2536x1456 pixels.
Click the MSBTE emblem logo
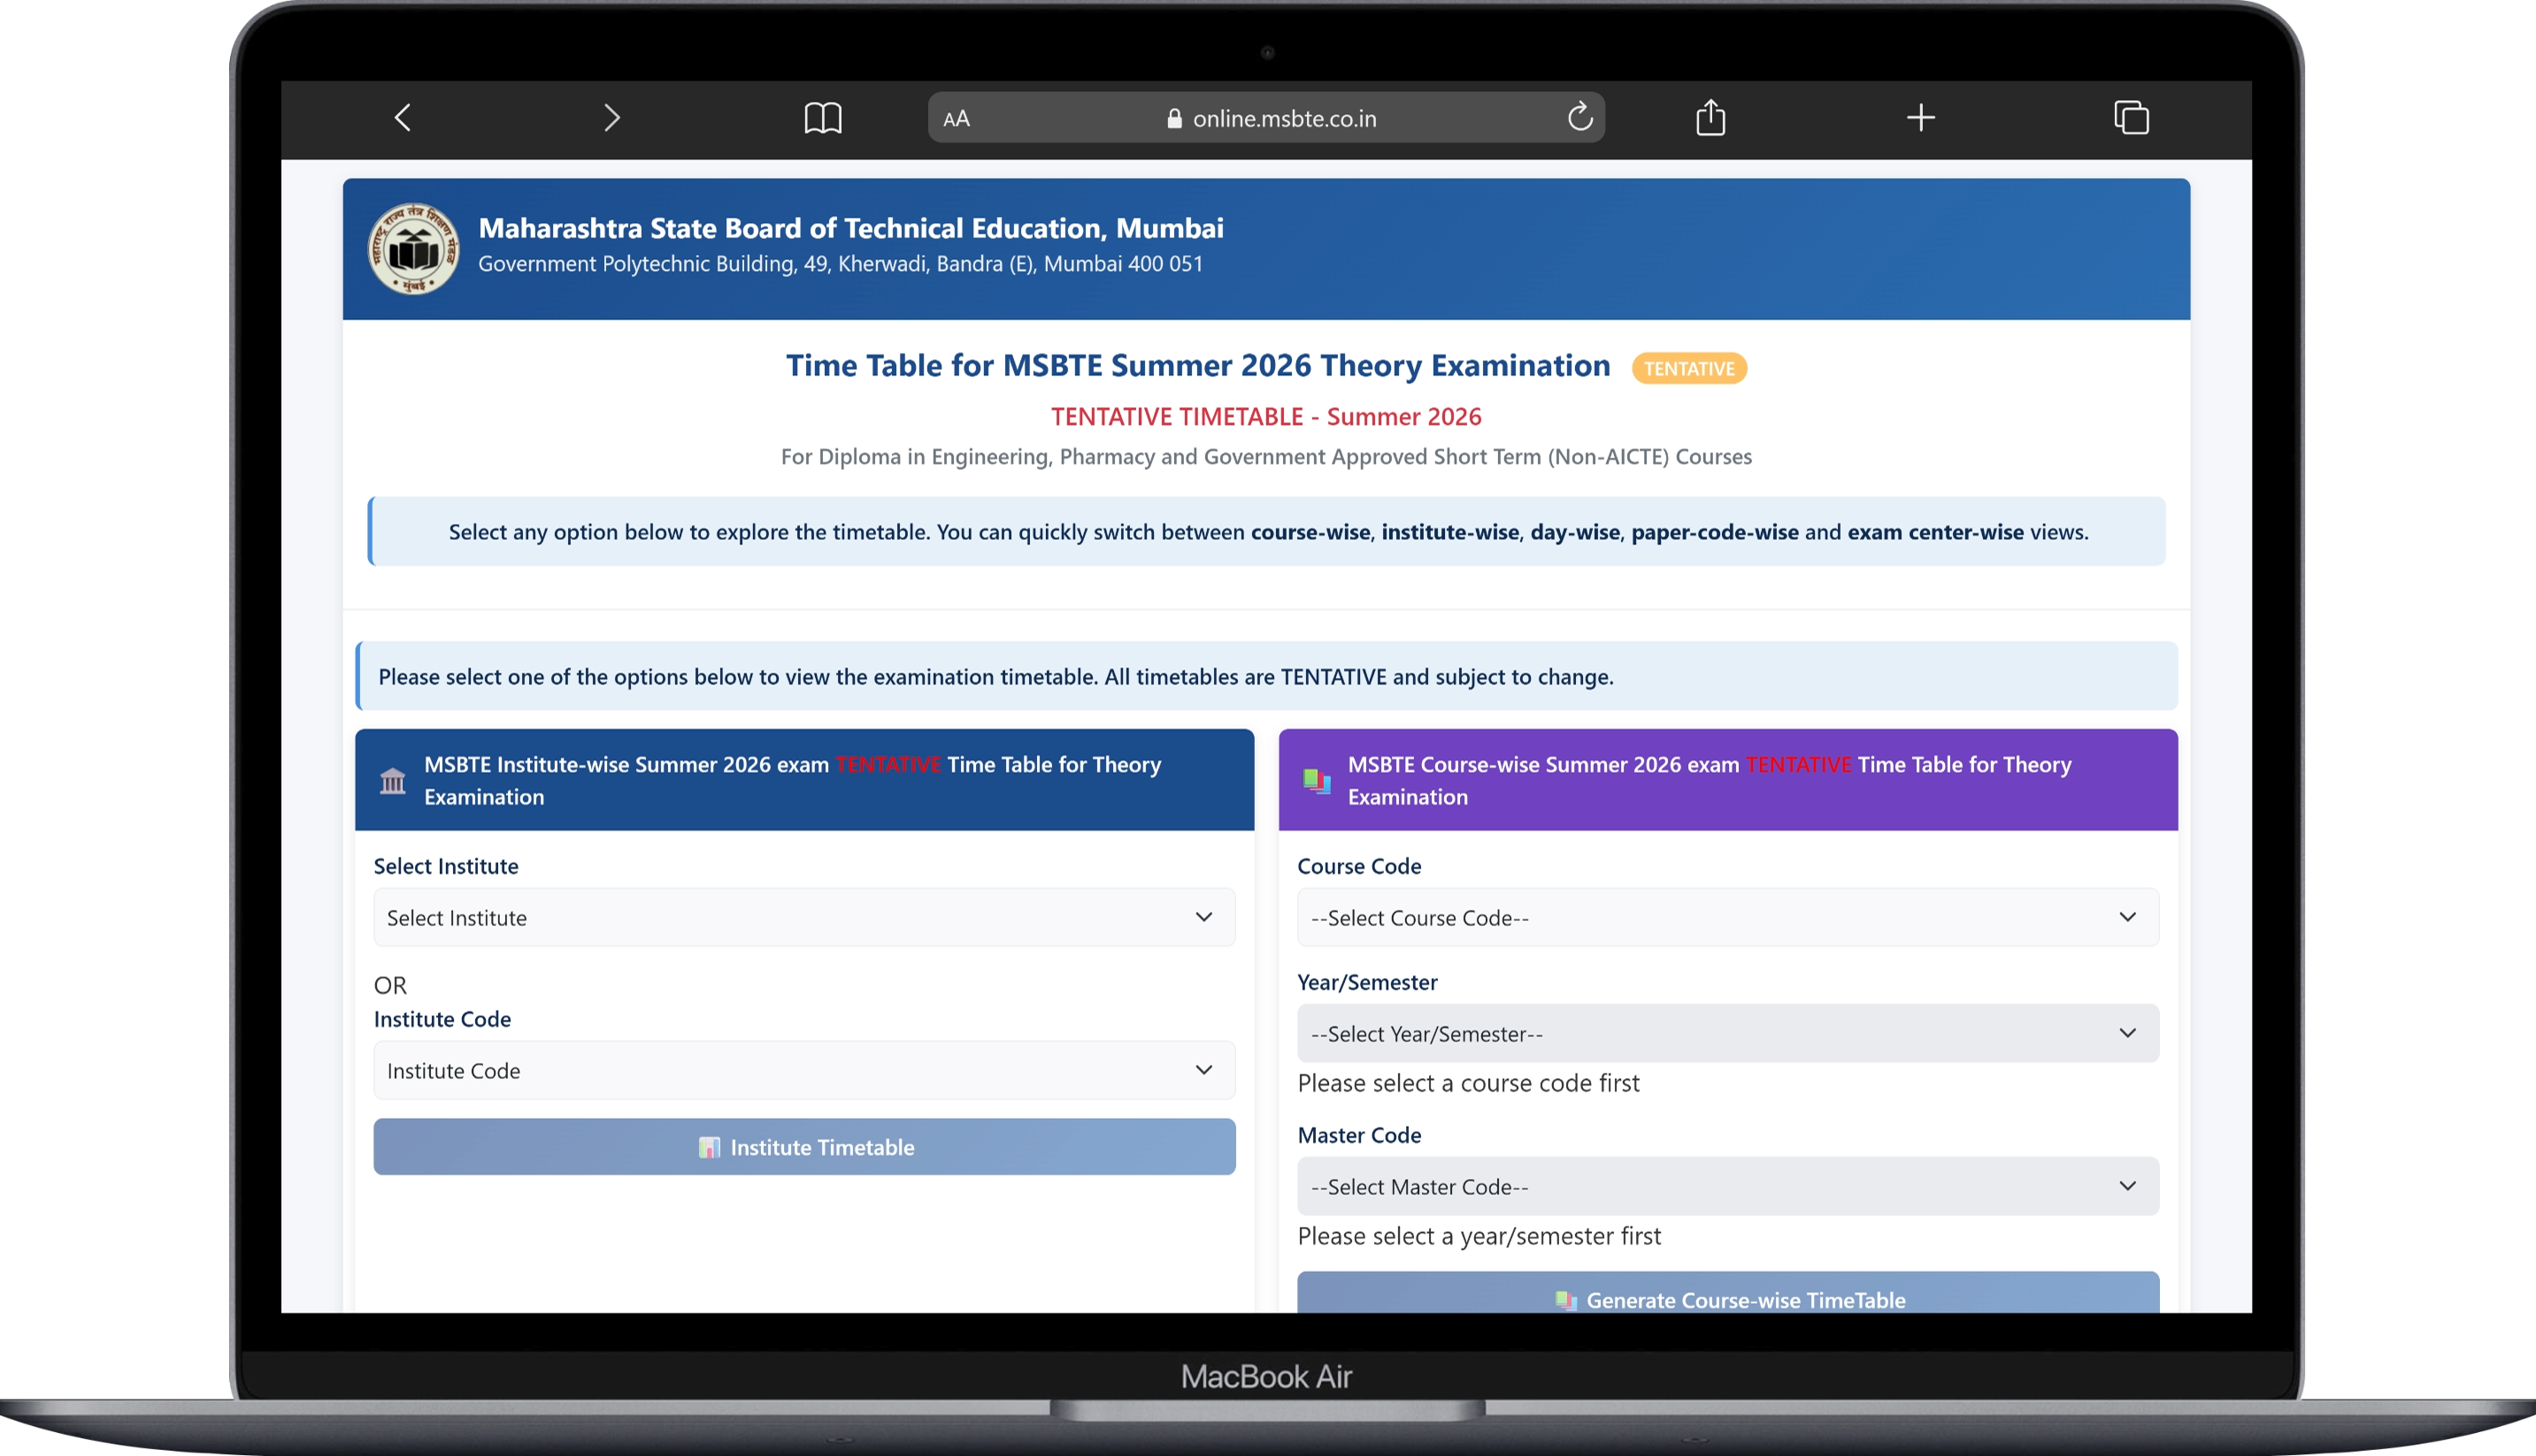click(x=413, y=249)
